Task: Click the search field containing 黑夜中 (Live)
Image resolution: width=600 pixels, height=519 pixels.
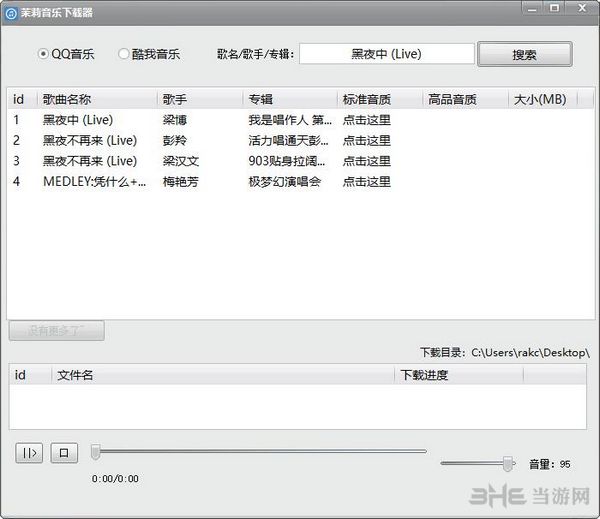Action: pyautogui.click(x=386, y=54)
